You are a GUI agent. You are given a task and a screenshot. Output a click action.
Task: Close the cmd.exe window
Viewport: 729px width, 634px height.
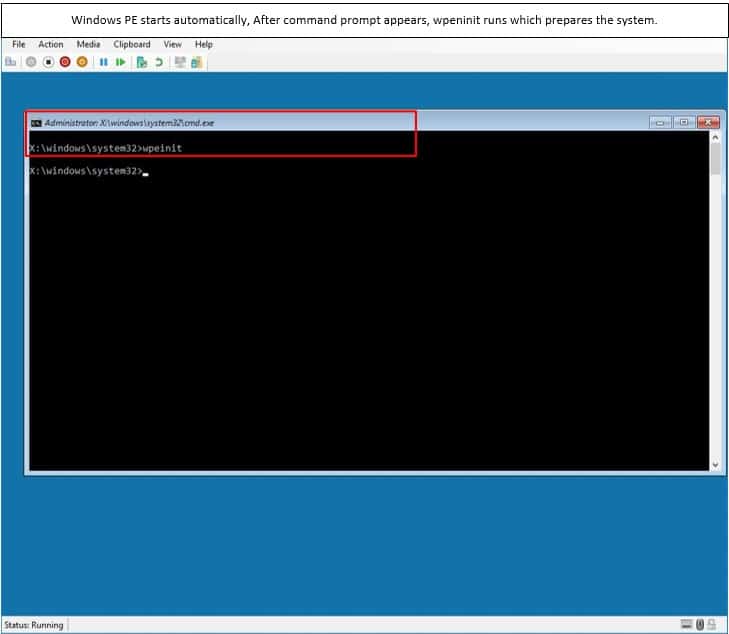[x=708, y=122]
